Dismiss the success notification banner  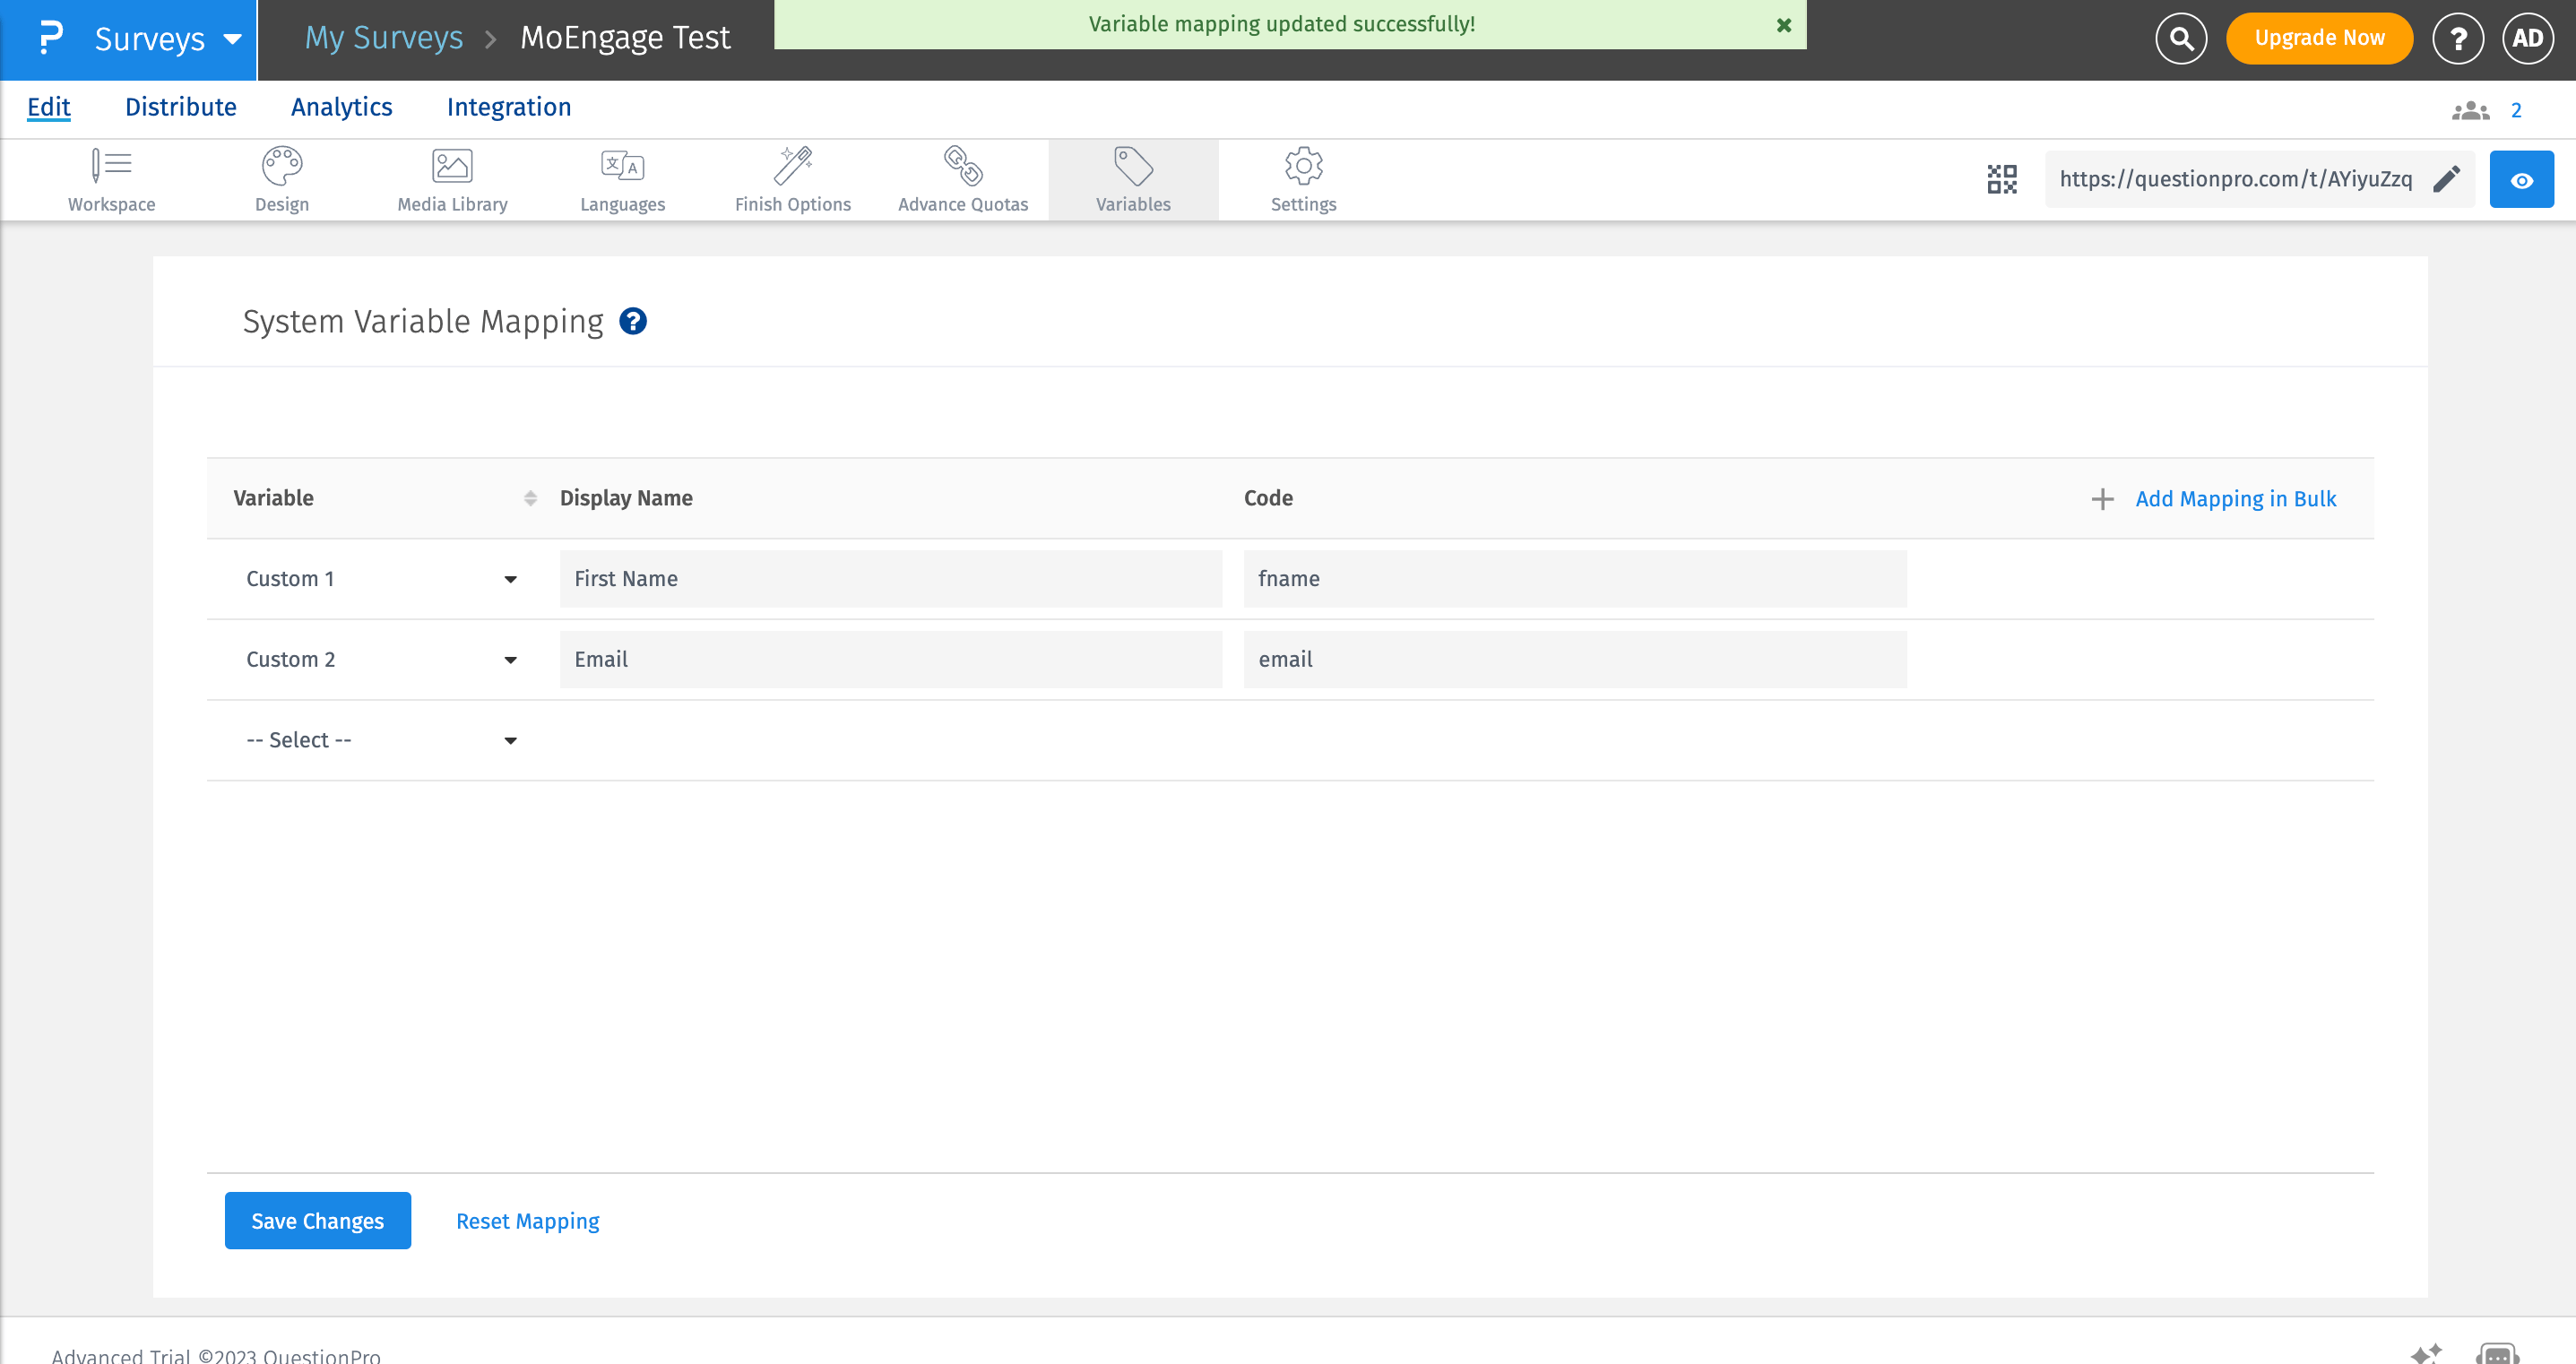point(1783,25)
